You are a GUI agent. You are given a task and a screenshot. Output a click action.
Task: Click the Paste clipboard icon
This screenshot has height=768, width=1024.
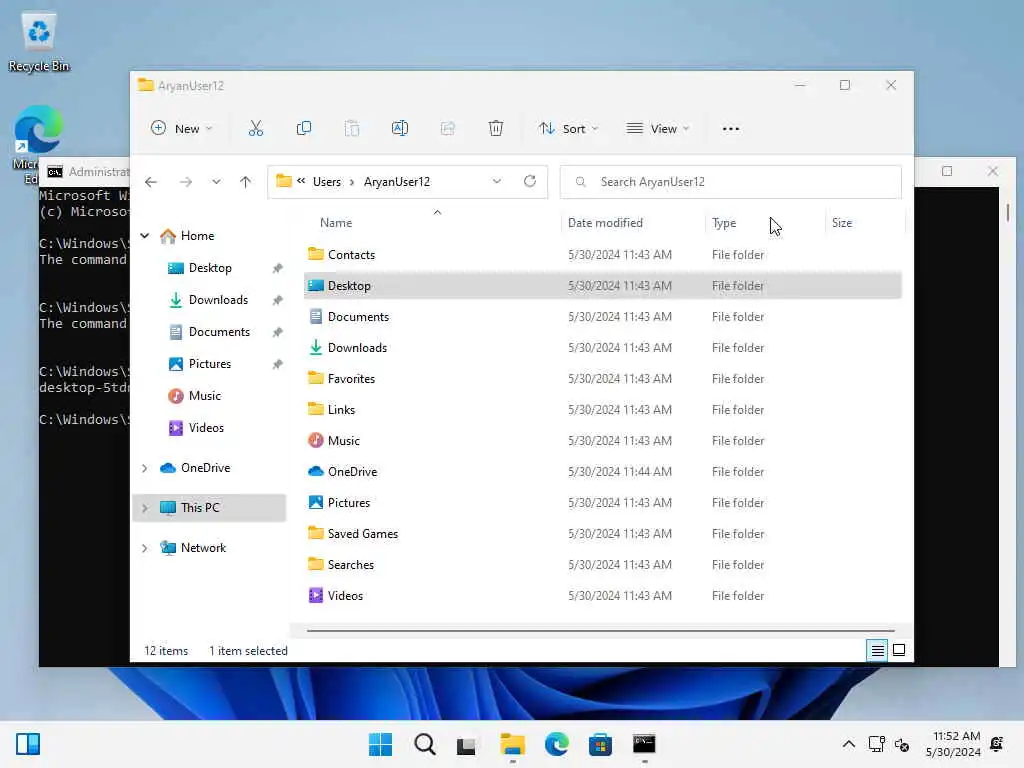pyautogui.click(x=352, y=129)
